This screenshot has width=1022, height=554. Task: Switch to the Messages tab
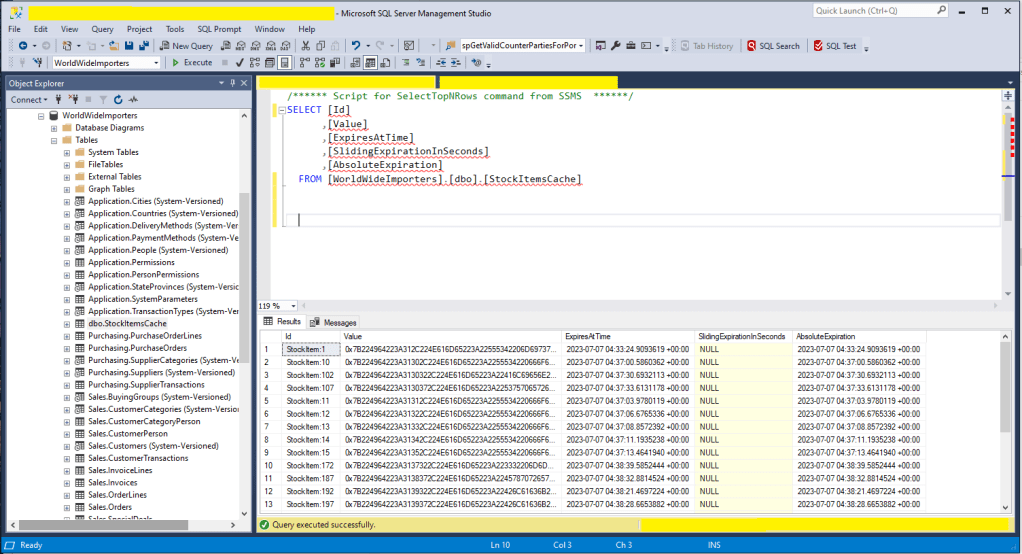[333, 323]
